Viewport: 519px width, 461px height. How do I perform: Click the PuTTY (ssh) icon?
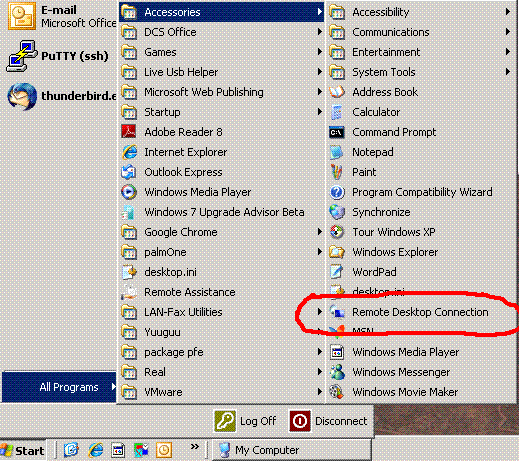21,56
